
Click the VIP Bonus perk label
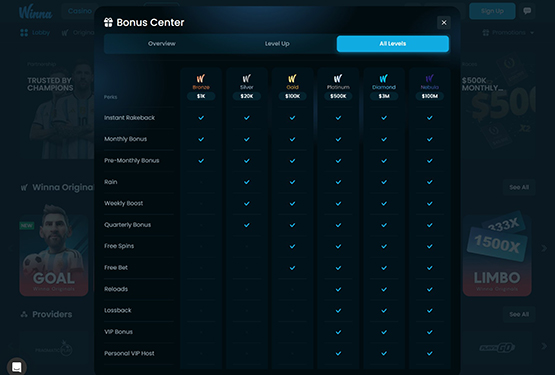(x=118, y=332)
